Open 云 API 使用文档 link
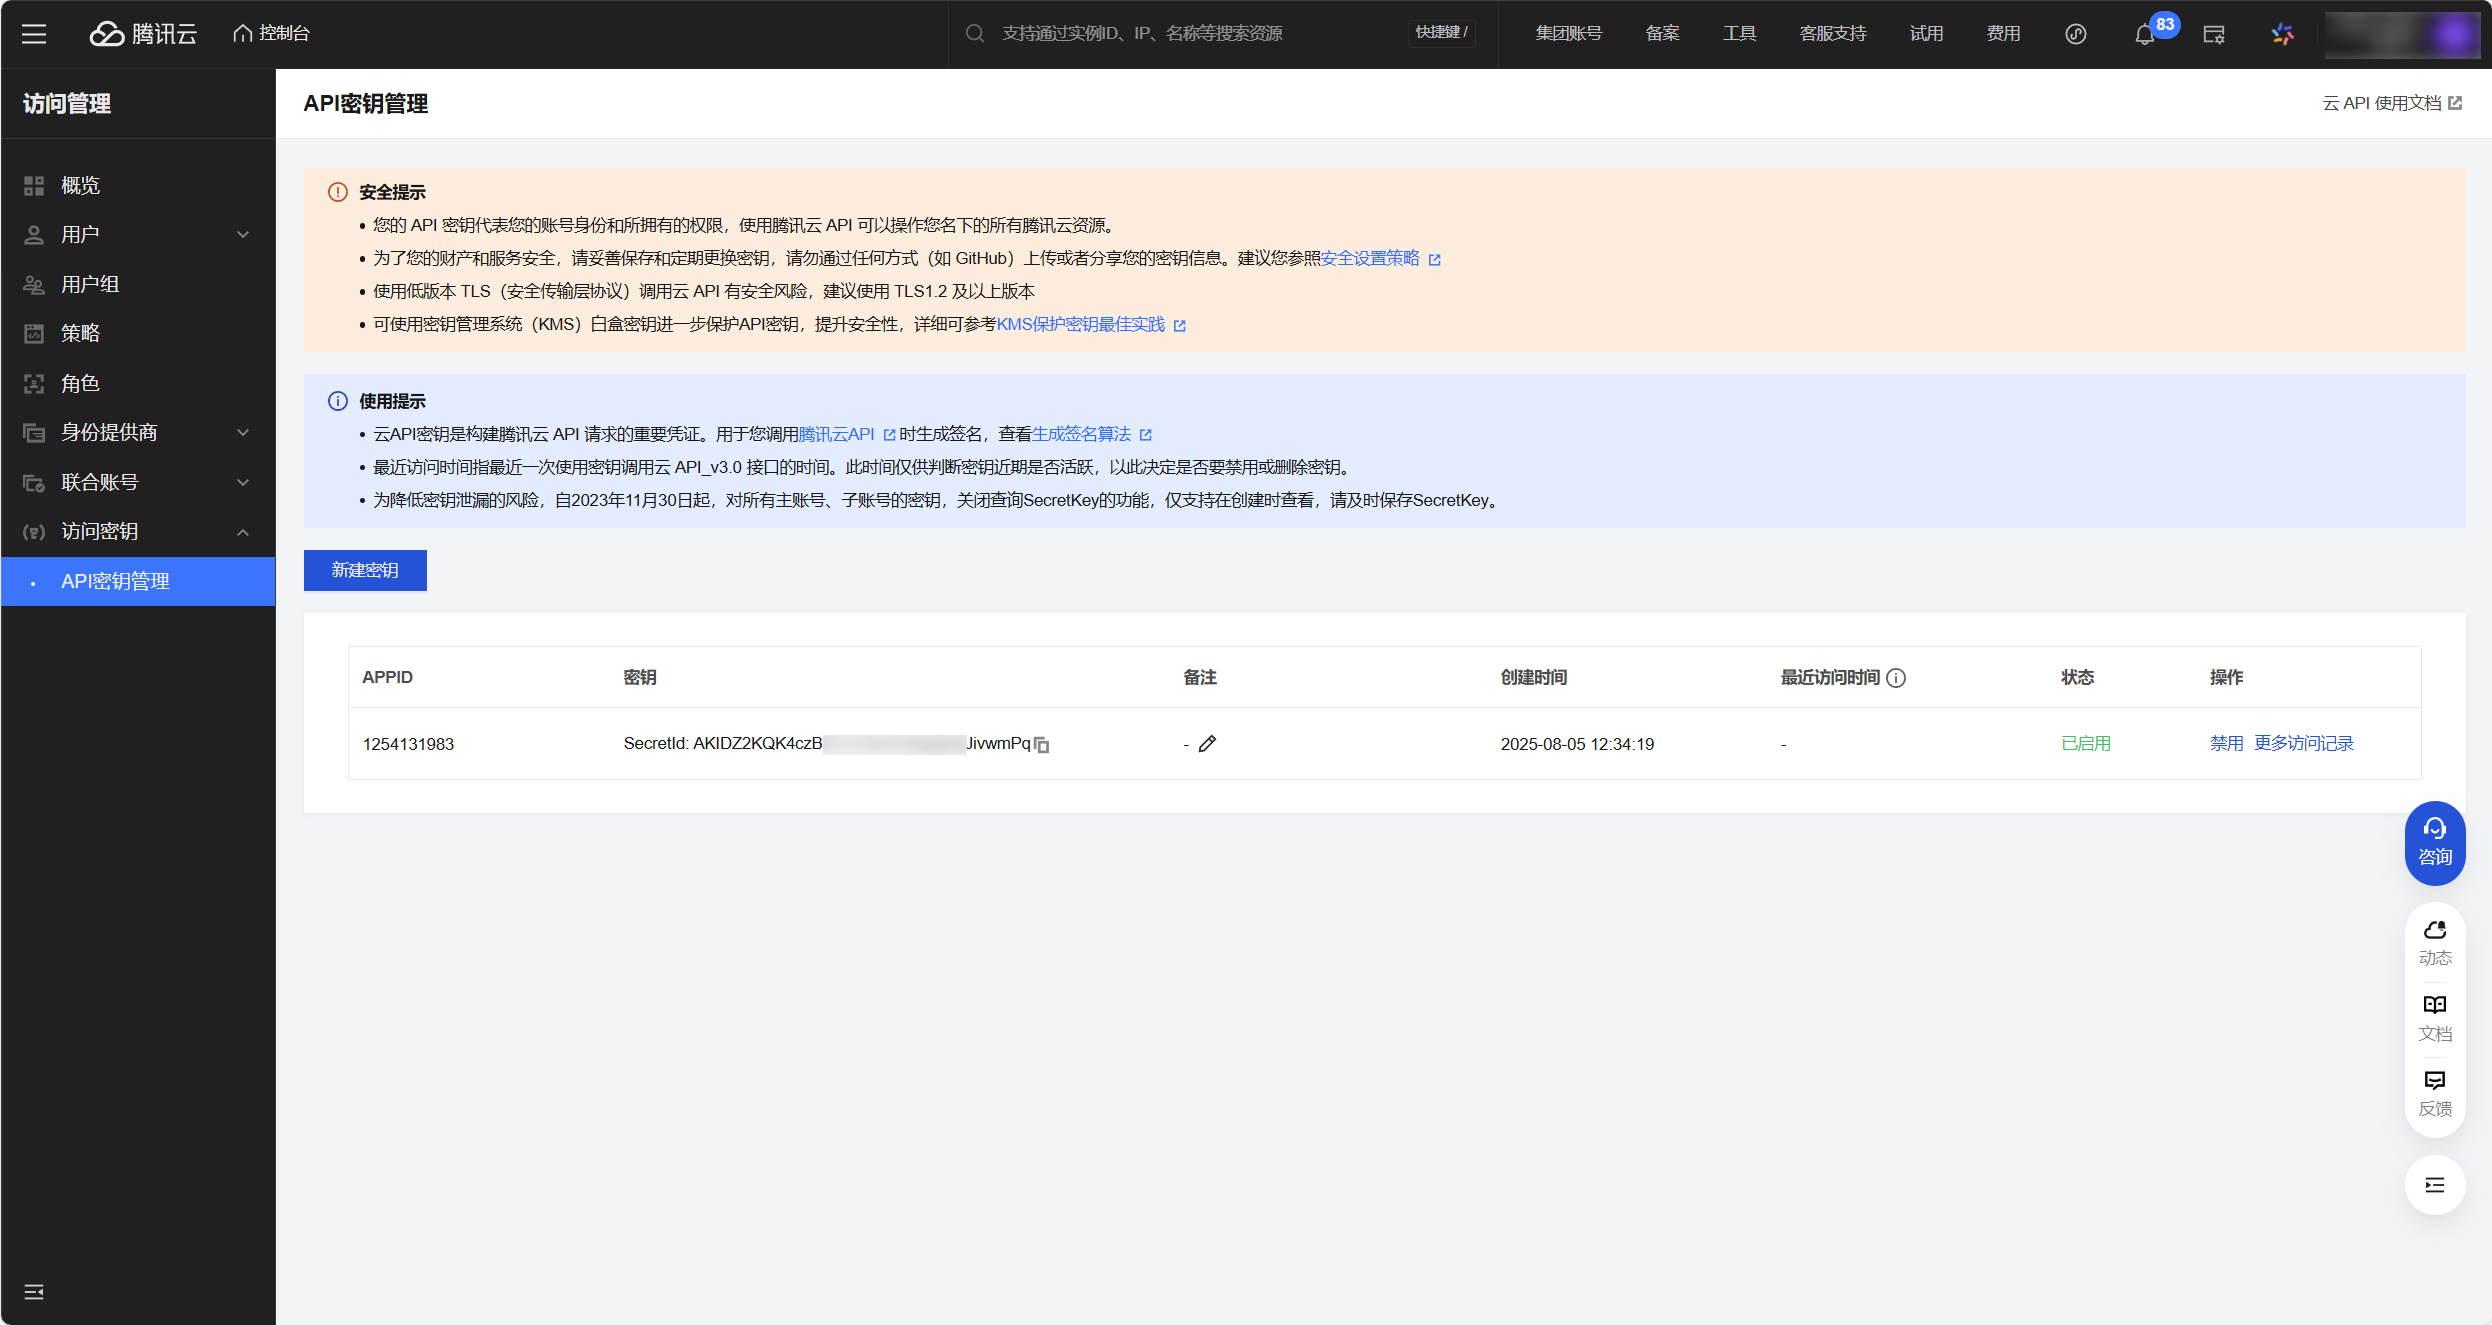2492x1325 pixels. (2391, 103)
